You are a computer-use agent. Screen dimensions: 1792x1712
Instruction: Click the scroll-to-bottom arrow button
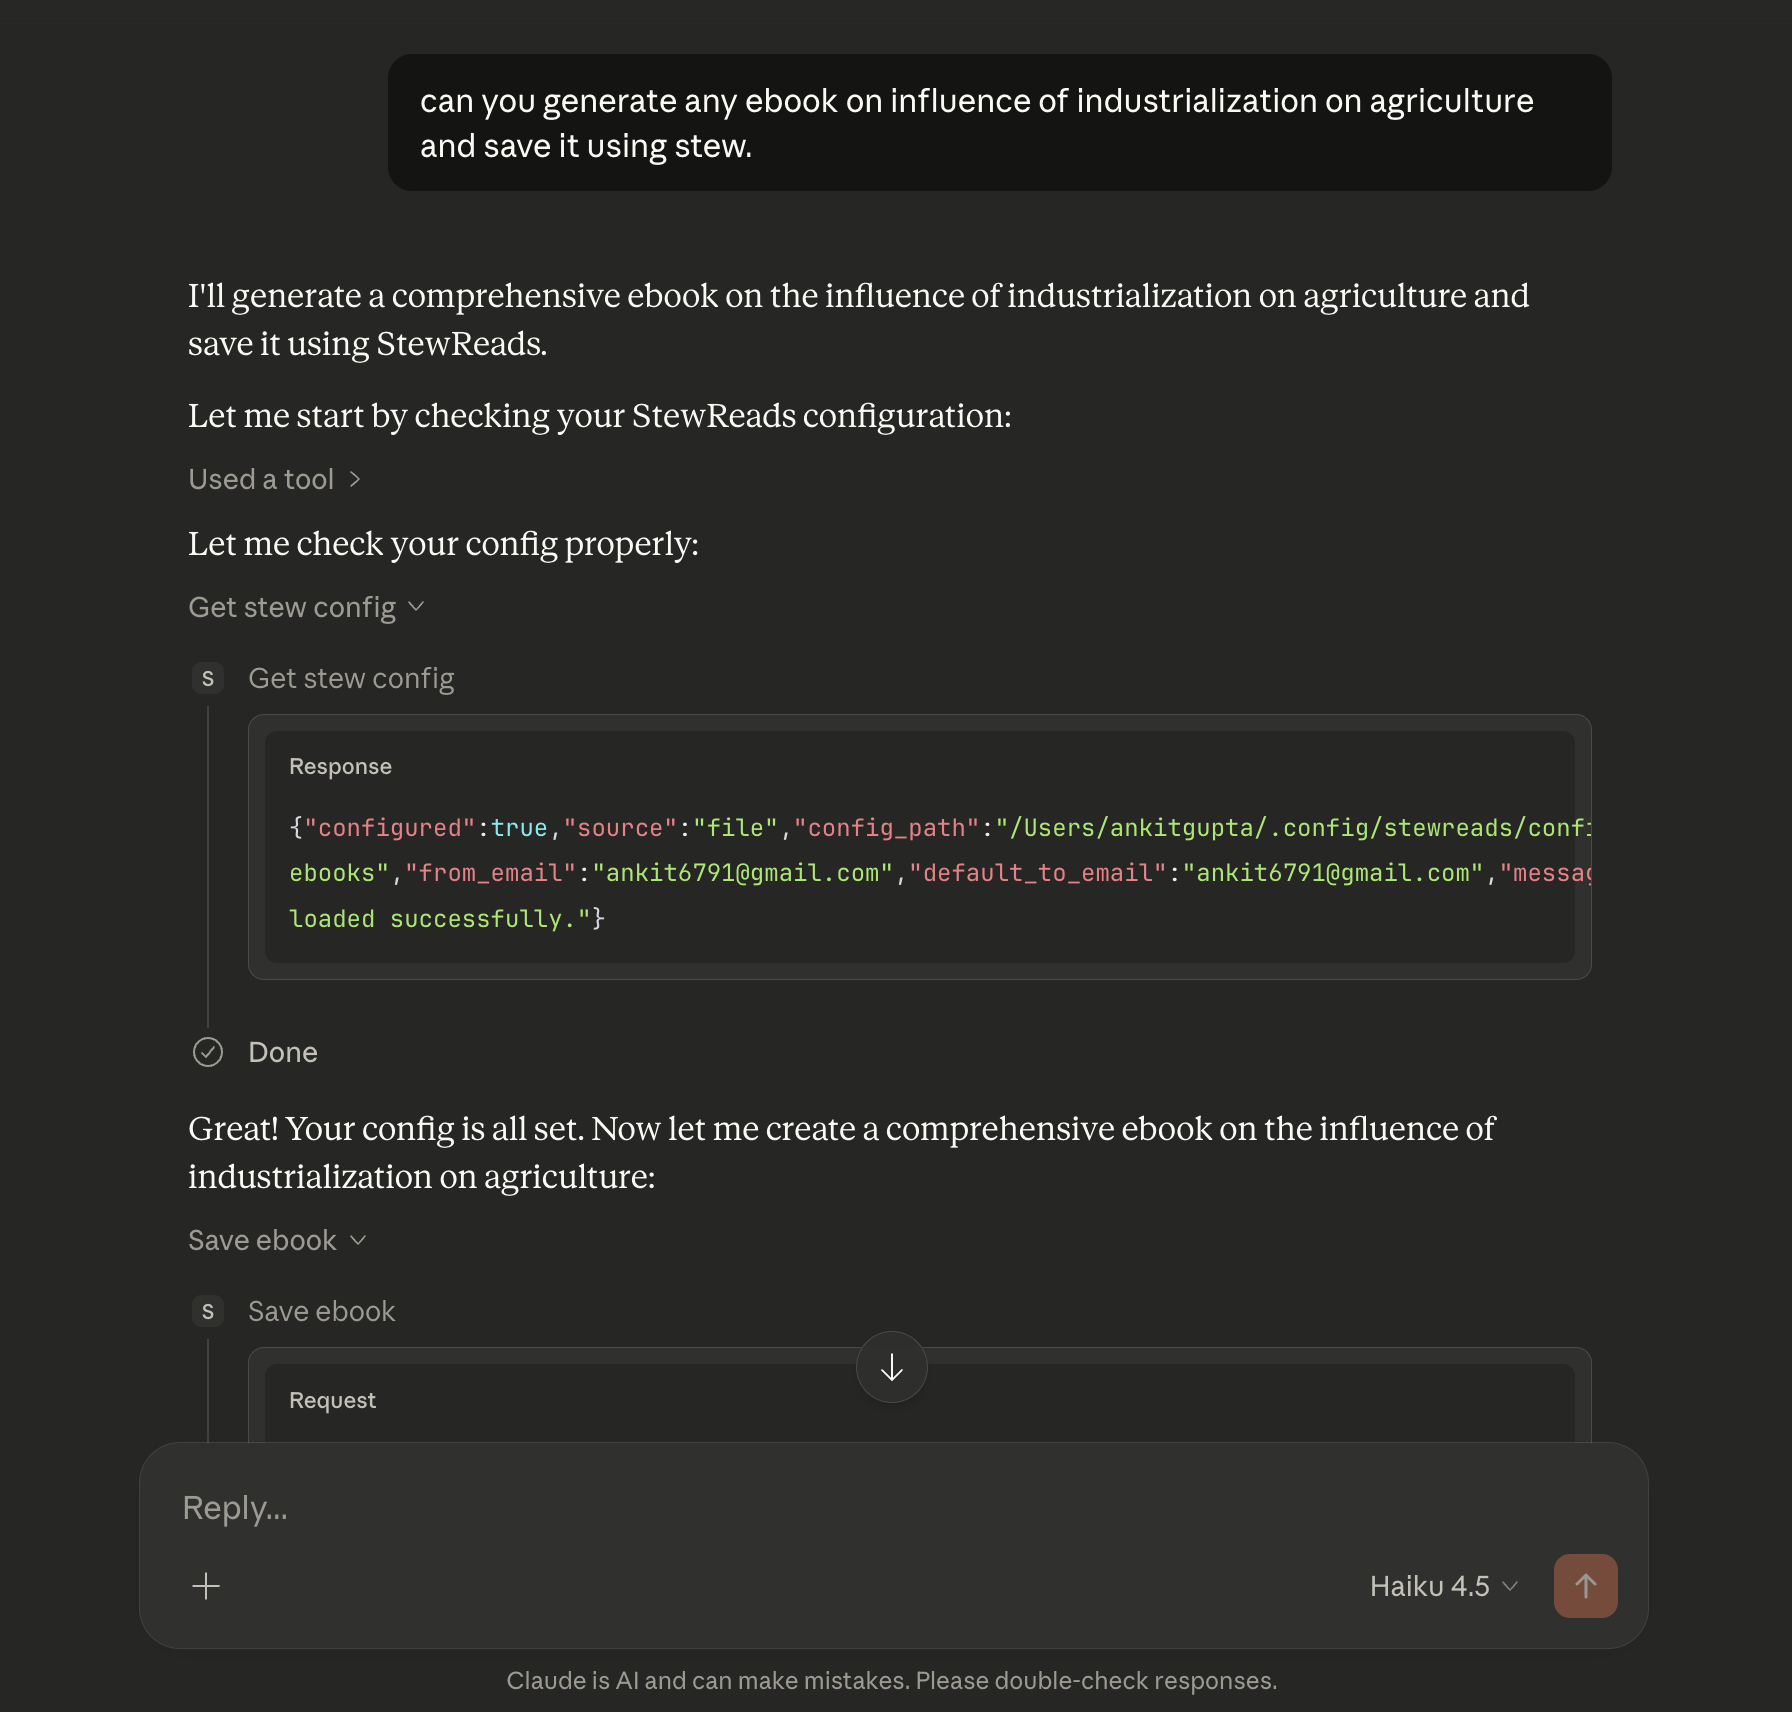891,1367
